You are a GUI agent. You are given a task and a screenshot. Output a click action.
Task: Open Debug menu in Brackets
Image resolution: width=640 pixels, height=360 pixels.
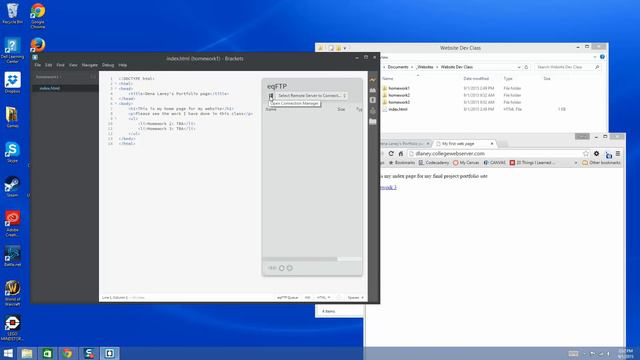pos(108,65)
